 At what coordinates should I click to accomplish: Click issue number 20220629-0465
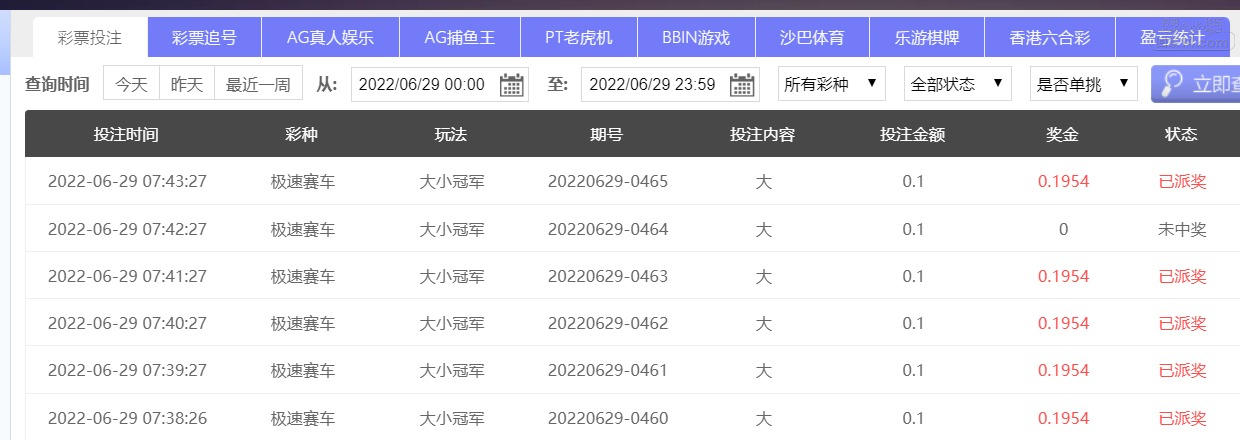click(608, 182)
